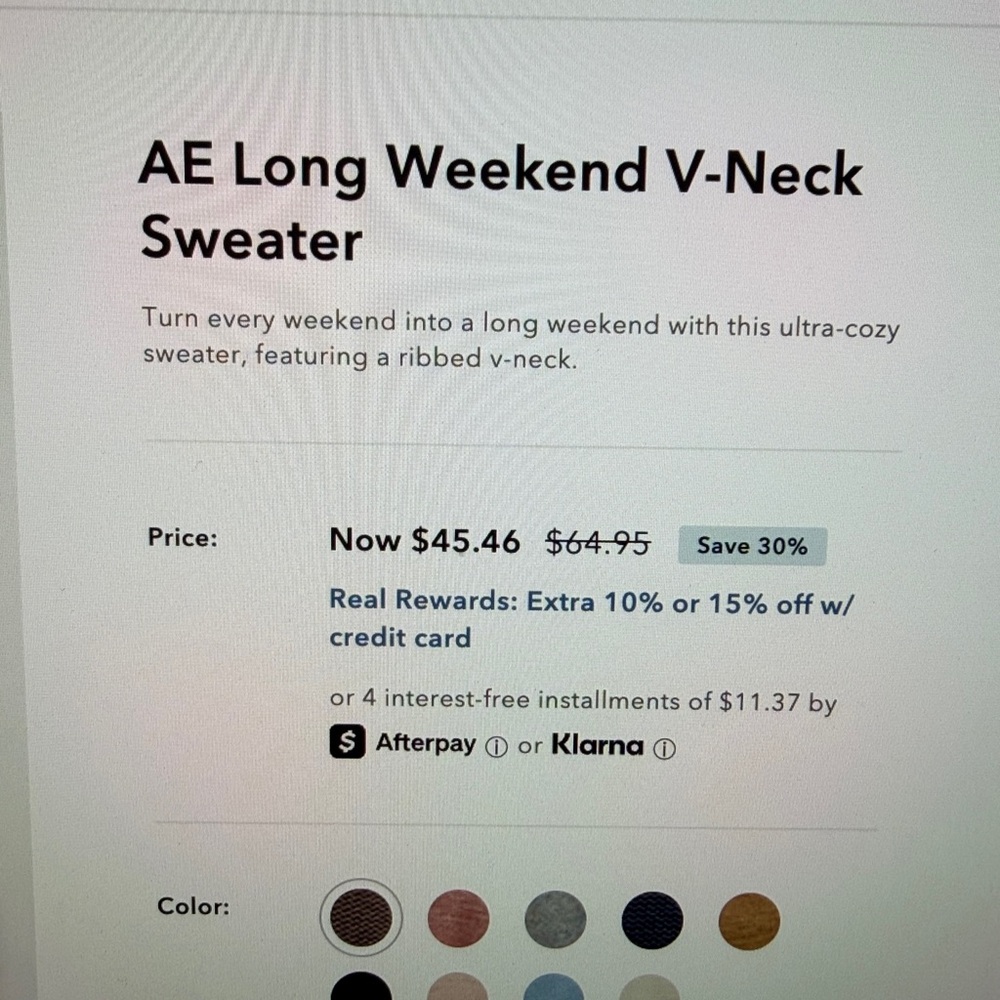The image size is (1000, 1000).
Task: Click the Klarna text link
Action: (x=598, y=745)
